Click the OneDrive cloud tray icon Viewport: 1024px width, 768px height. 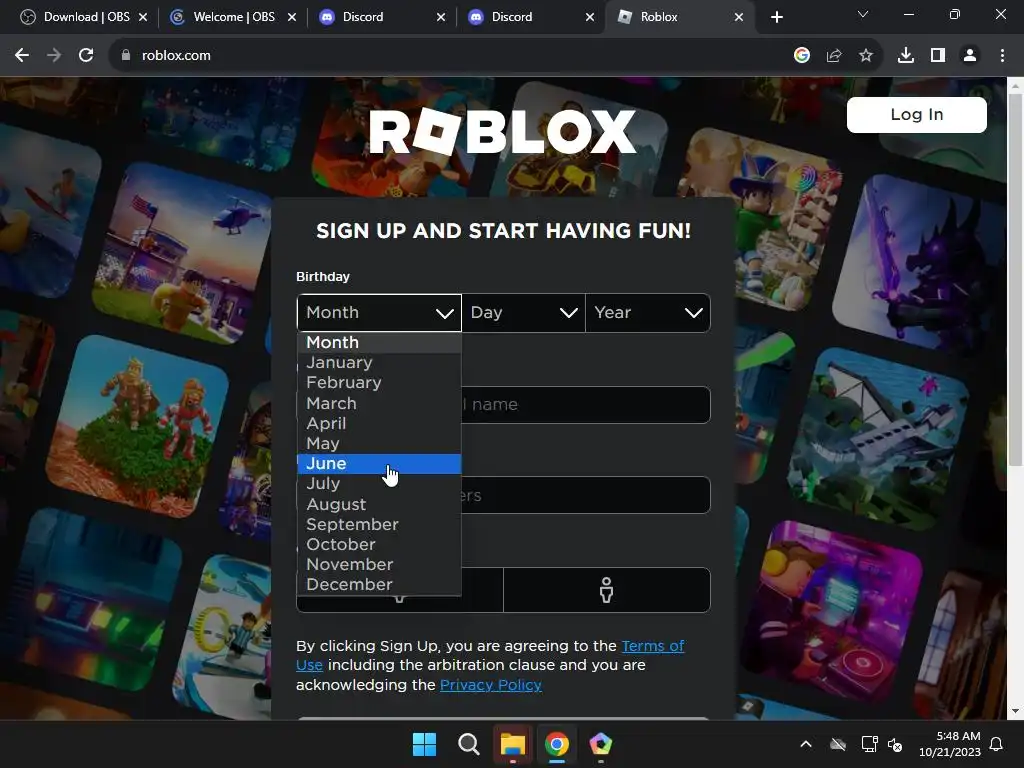click(x=838, y=744)
